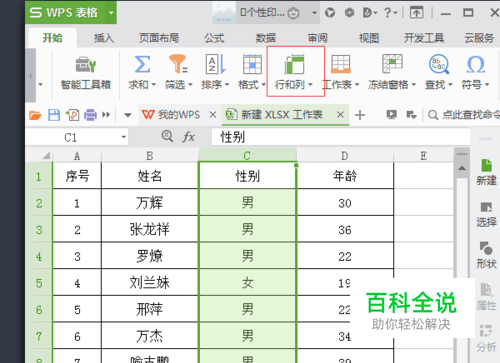
Task: Click the Find (查找) magnifier icon
Action: pyautogui.click(x=439, y=64)
